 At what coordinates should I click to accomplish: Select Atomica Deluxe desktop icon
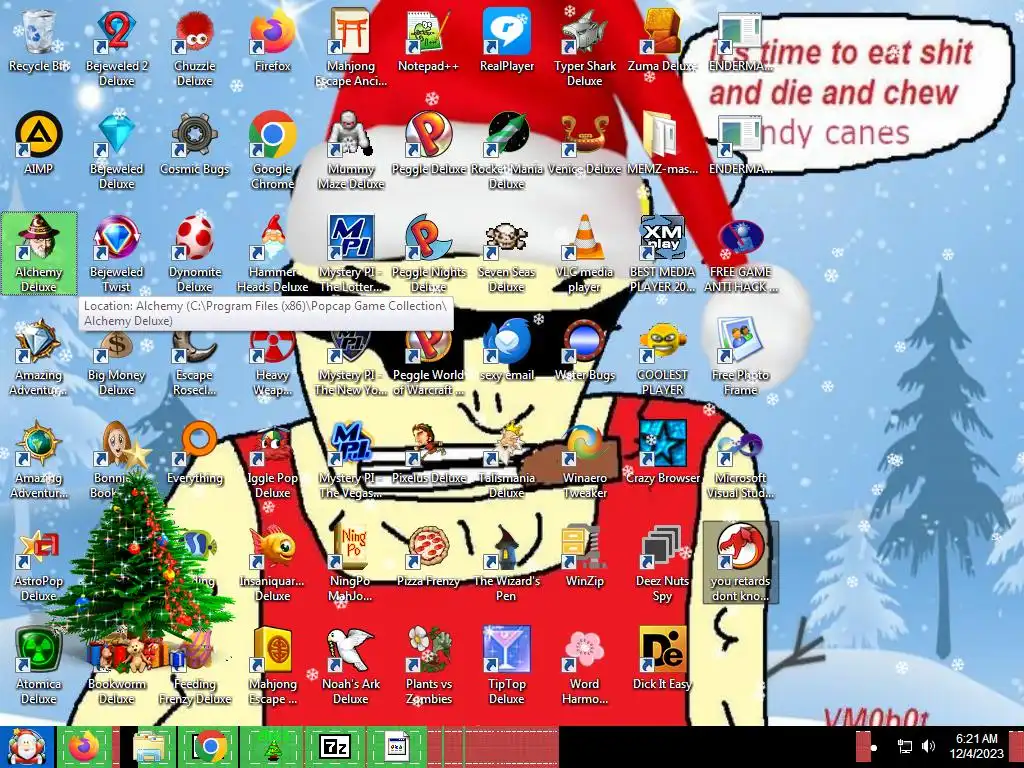click(39, 666)
